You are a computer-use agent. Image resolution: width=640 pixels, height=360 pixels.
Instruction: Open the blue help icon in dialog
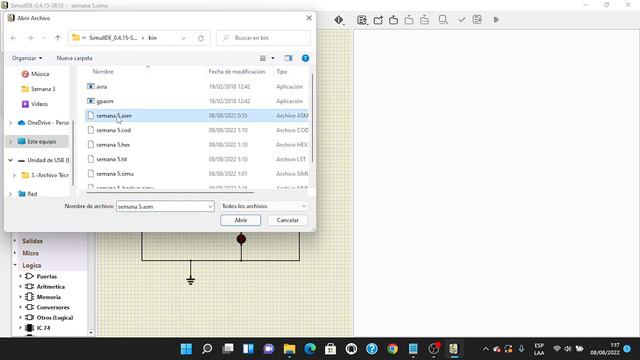(305, 58)
